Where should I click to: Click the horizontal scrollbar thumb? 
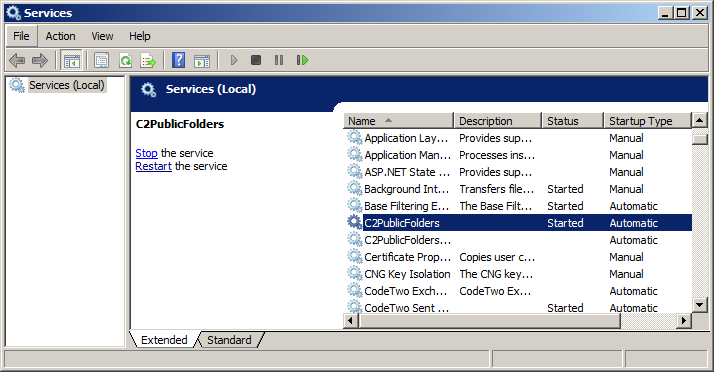point(490,321)
